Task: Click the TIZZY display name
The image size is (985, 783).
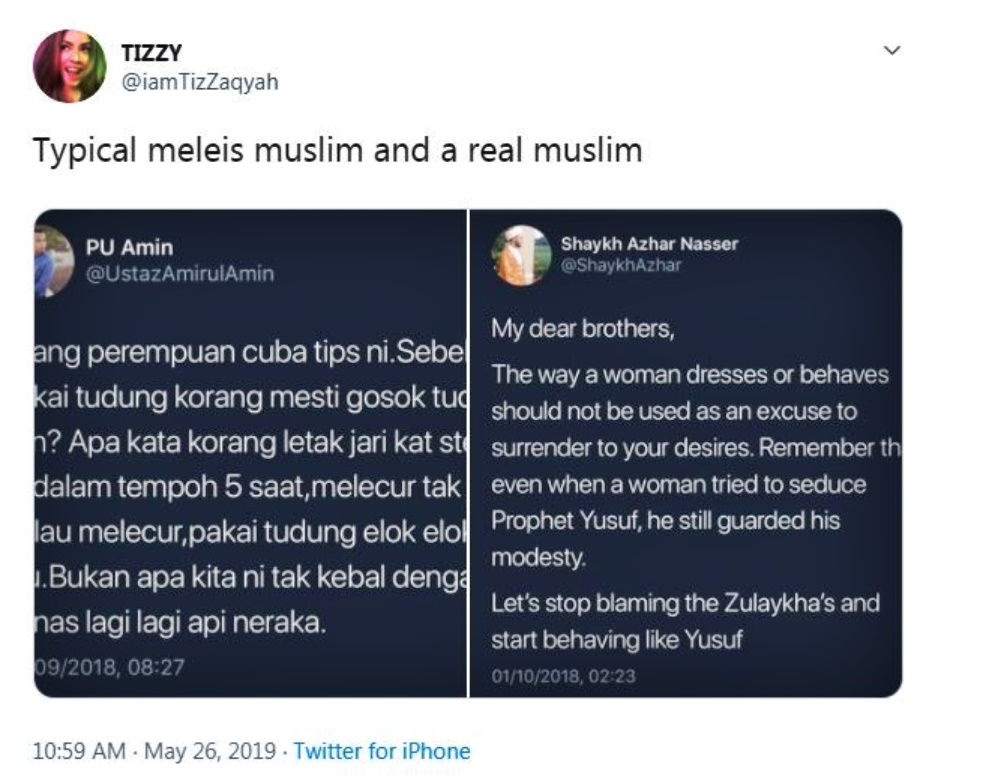Action: point(151,53)
